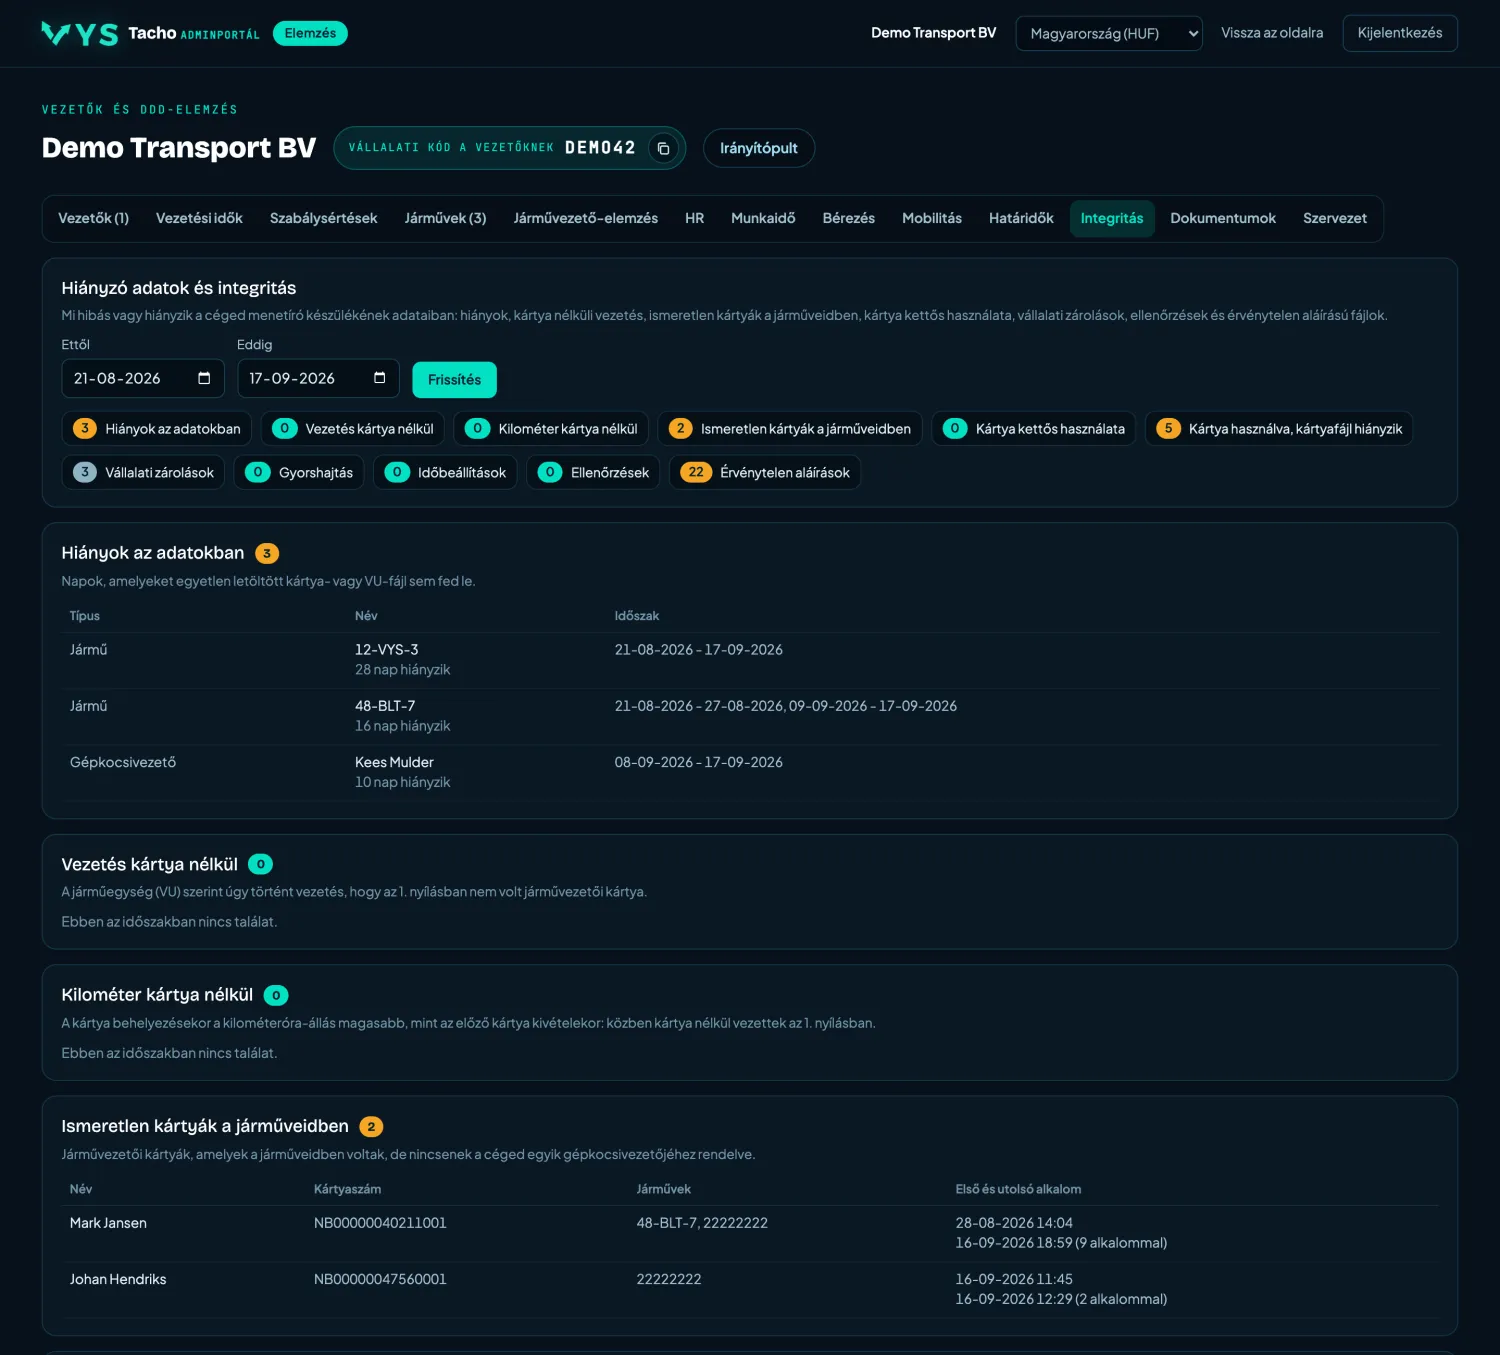Open calendar picker for Ettől date

204,379
